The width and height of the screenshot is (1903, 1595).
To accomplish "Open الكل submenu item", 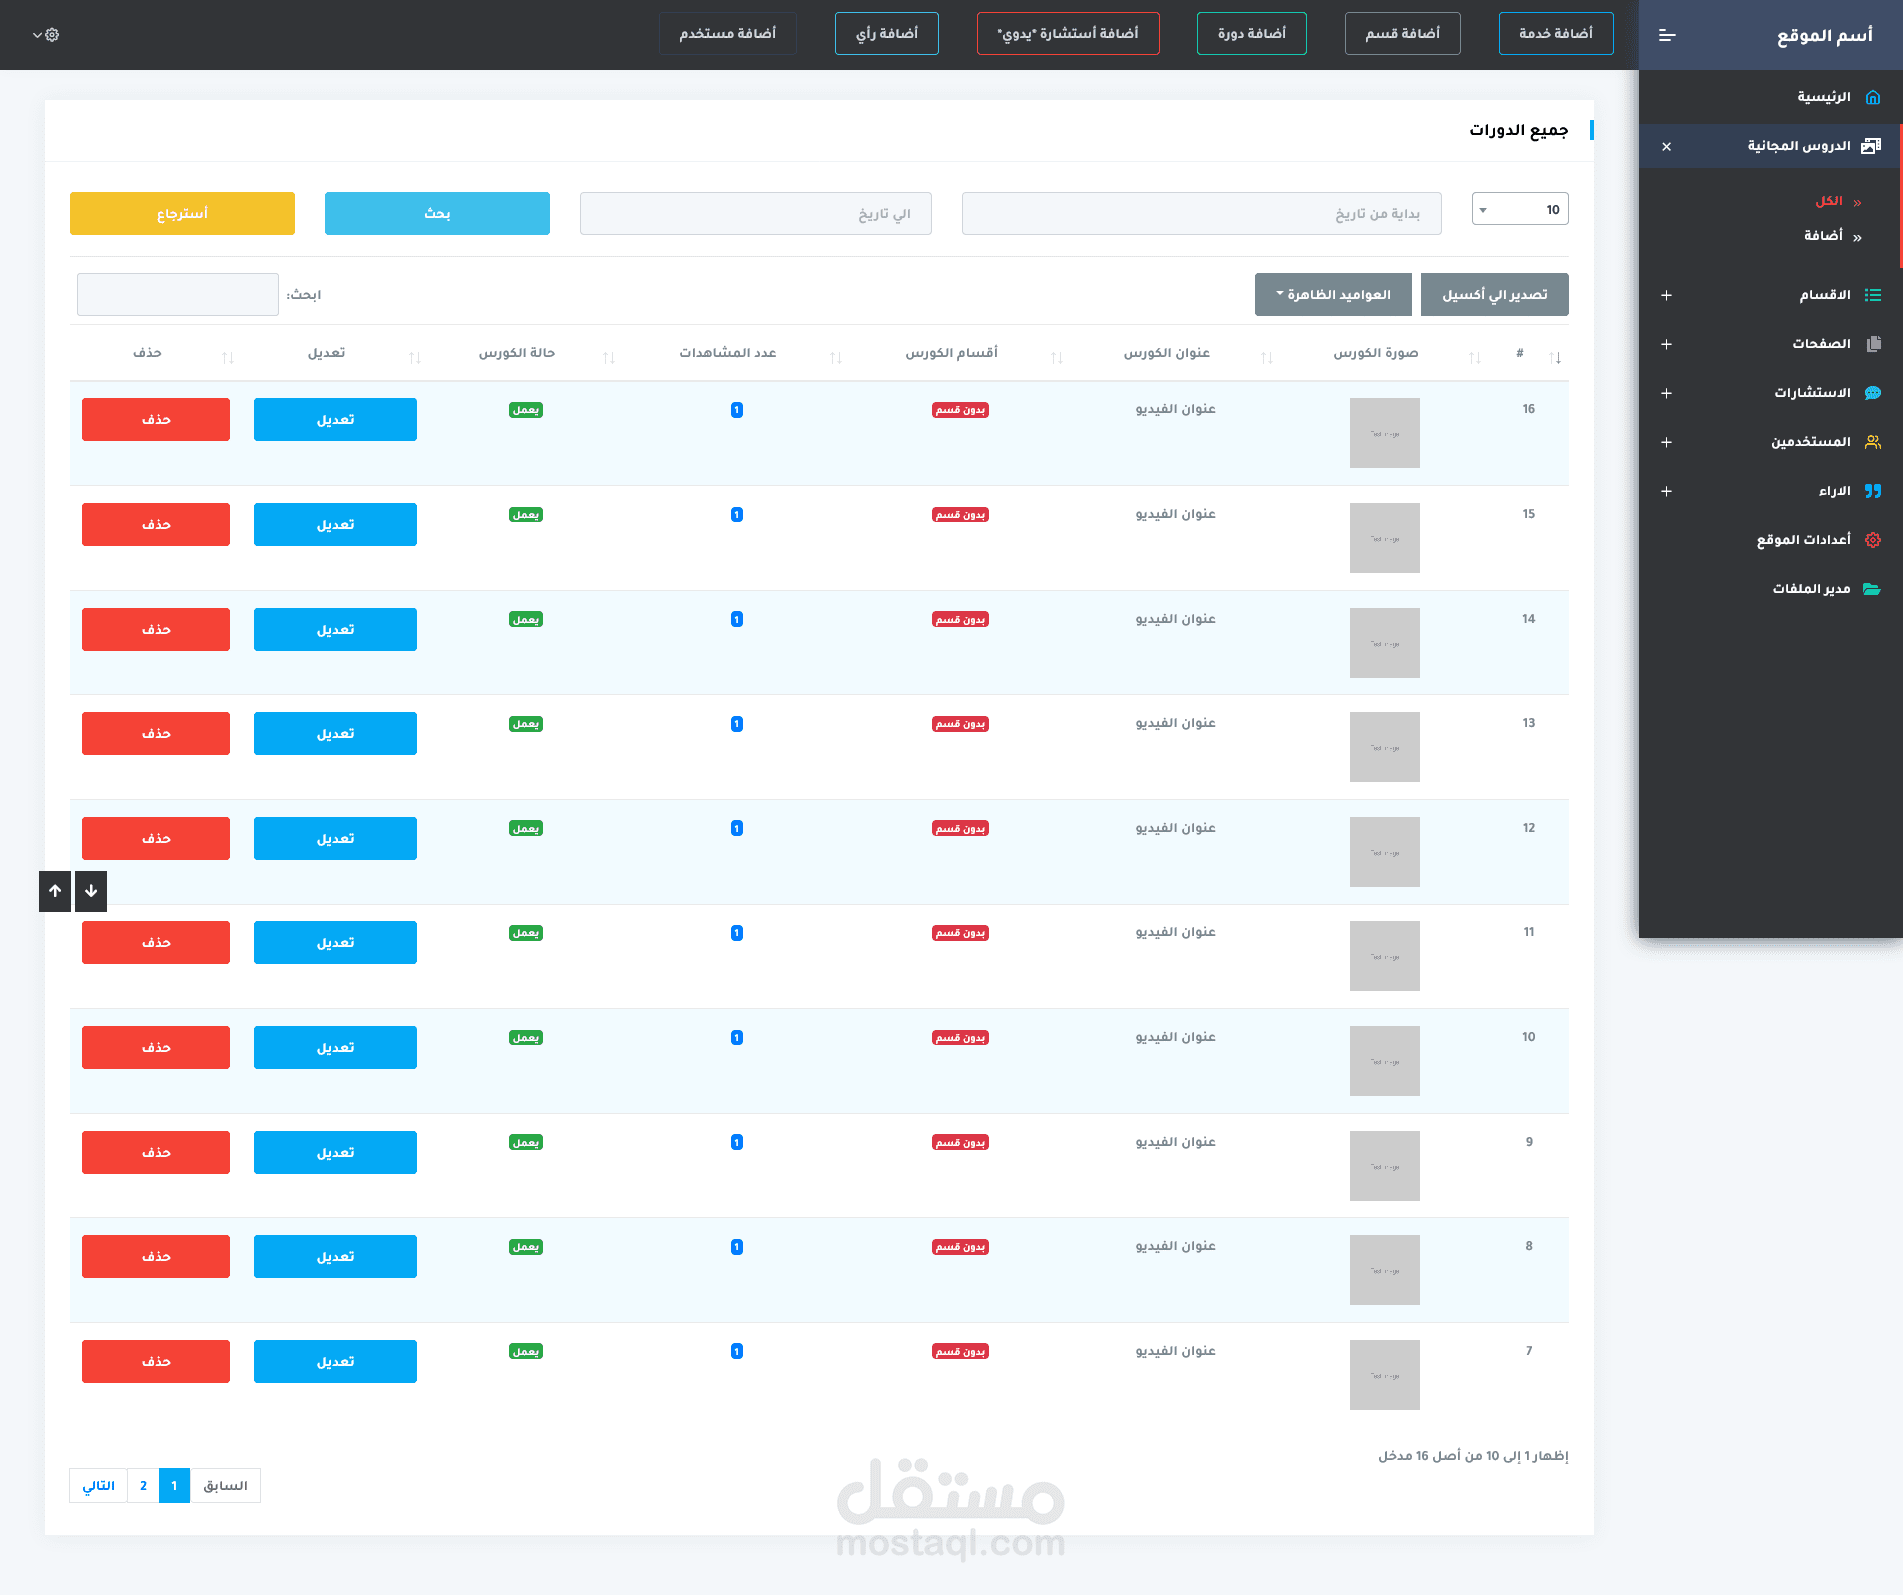I will [x=1829, y=202].
